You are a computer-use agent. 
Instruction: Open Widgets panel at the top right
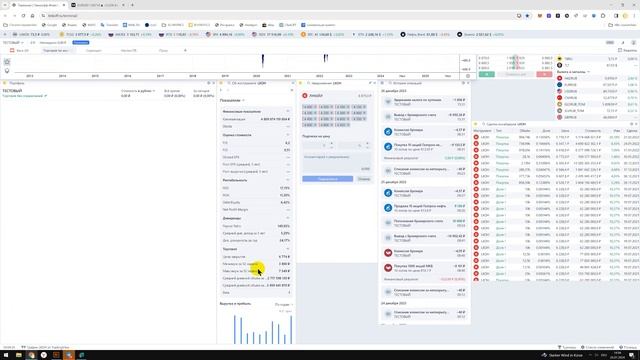click(628, 50)
